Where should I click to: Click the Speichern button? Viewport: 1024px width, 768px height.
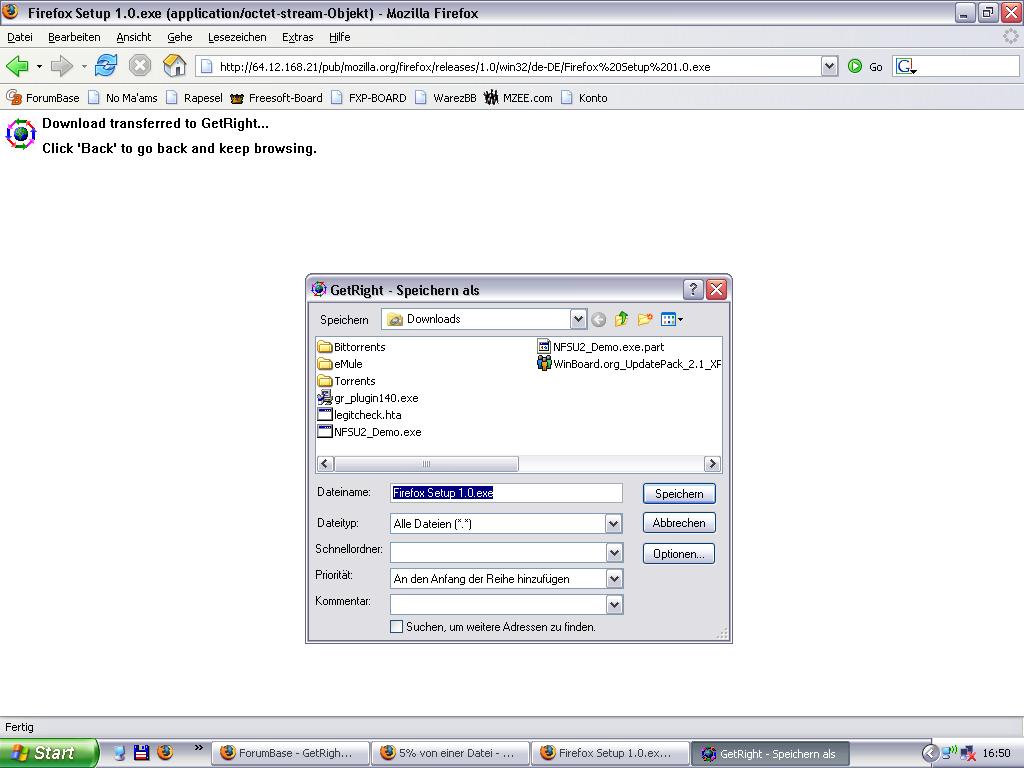(x=679, y=494)
